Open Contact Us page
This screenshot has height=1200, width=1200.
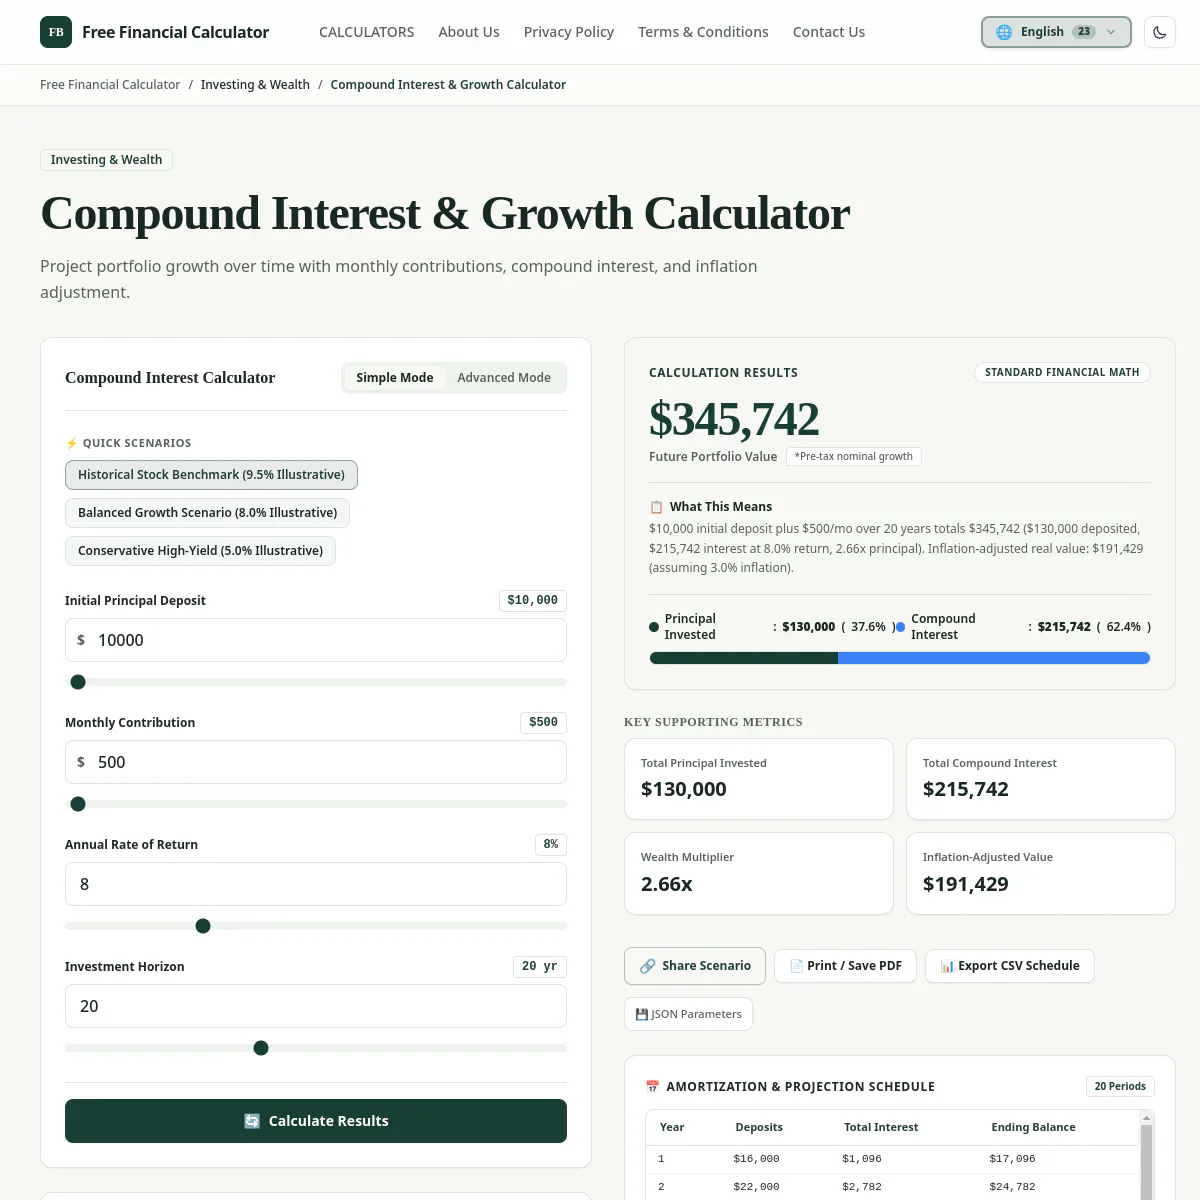pyautogui.click(x=829, y=32)
